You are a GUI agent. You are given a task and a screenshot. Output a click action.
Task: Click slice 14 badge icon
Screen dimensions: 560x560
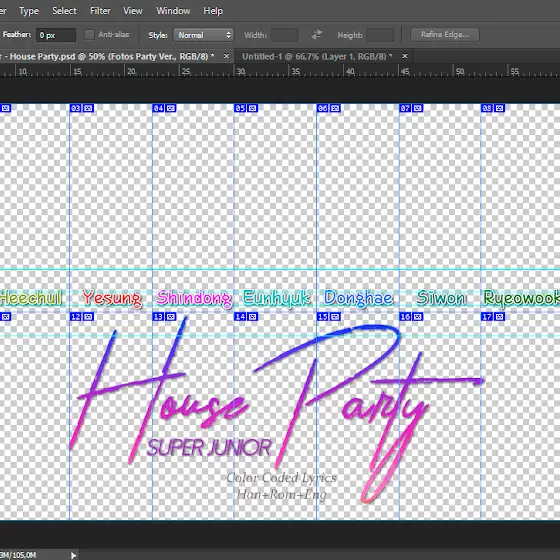tap(253, 317)
